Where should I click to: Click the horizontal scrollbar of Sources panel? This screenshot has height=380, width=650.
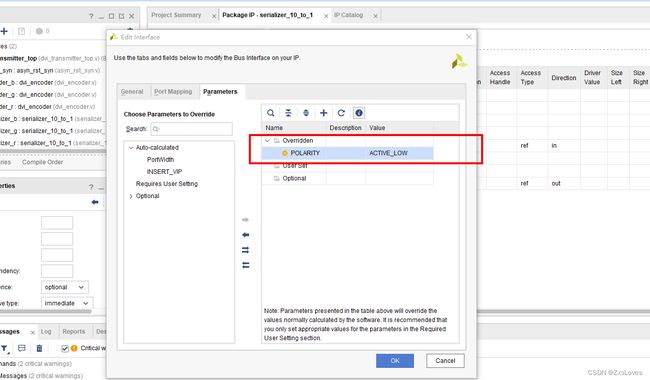pos(53,151)
